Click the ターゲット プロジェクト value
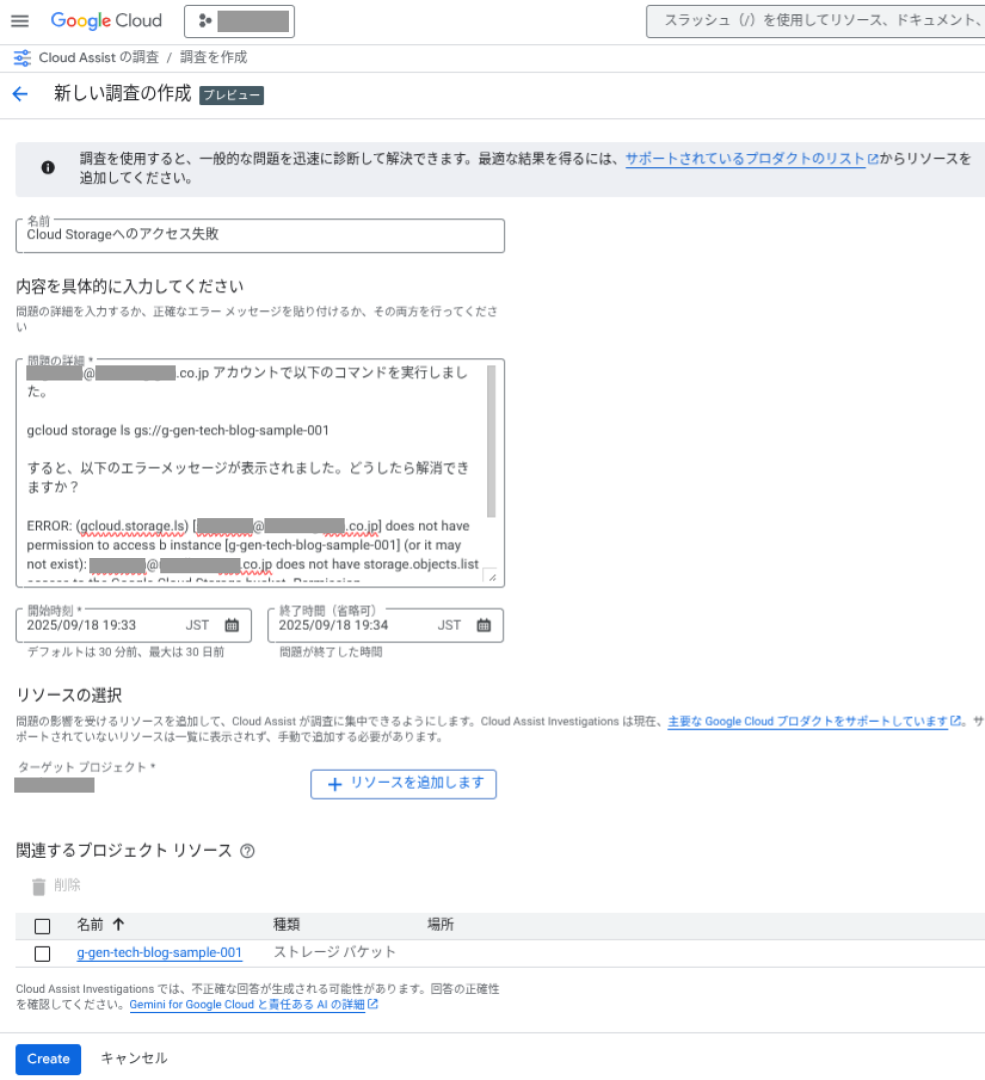The image size is (985, 1080). tap(54, 785)
